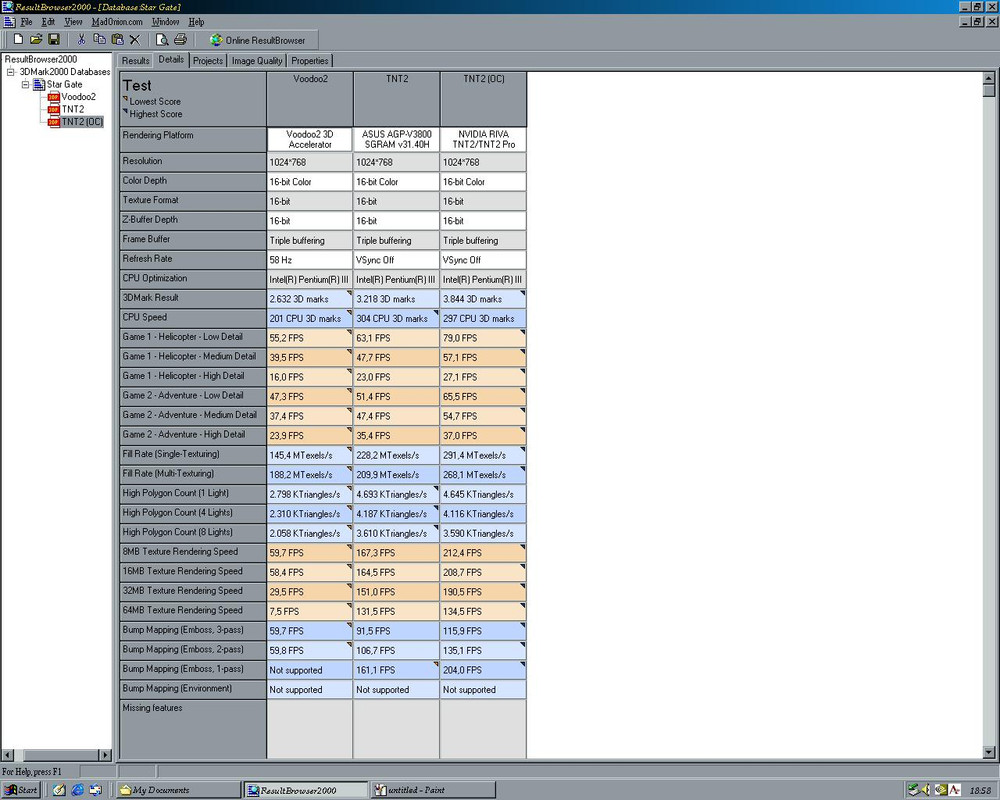Click the vertical scrollbar up arrow
This screenshot has width=1000, height=800.
[989, 78]
